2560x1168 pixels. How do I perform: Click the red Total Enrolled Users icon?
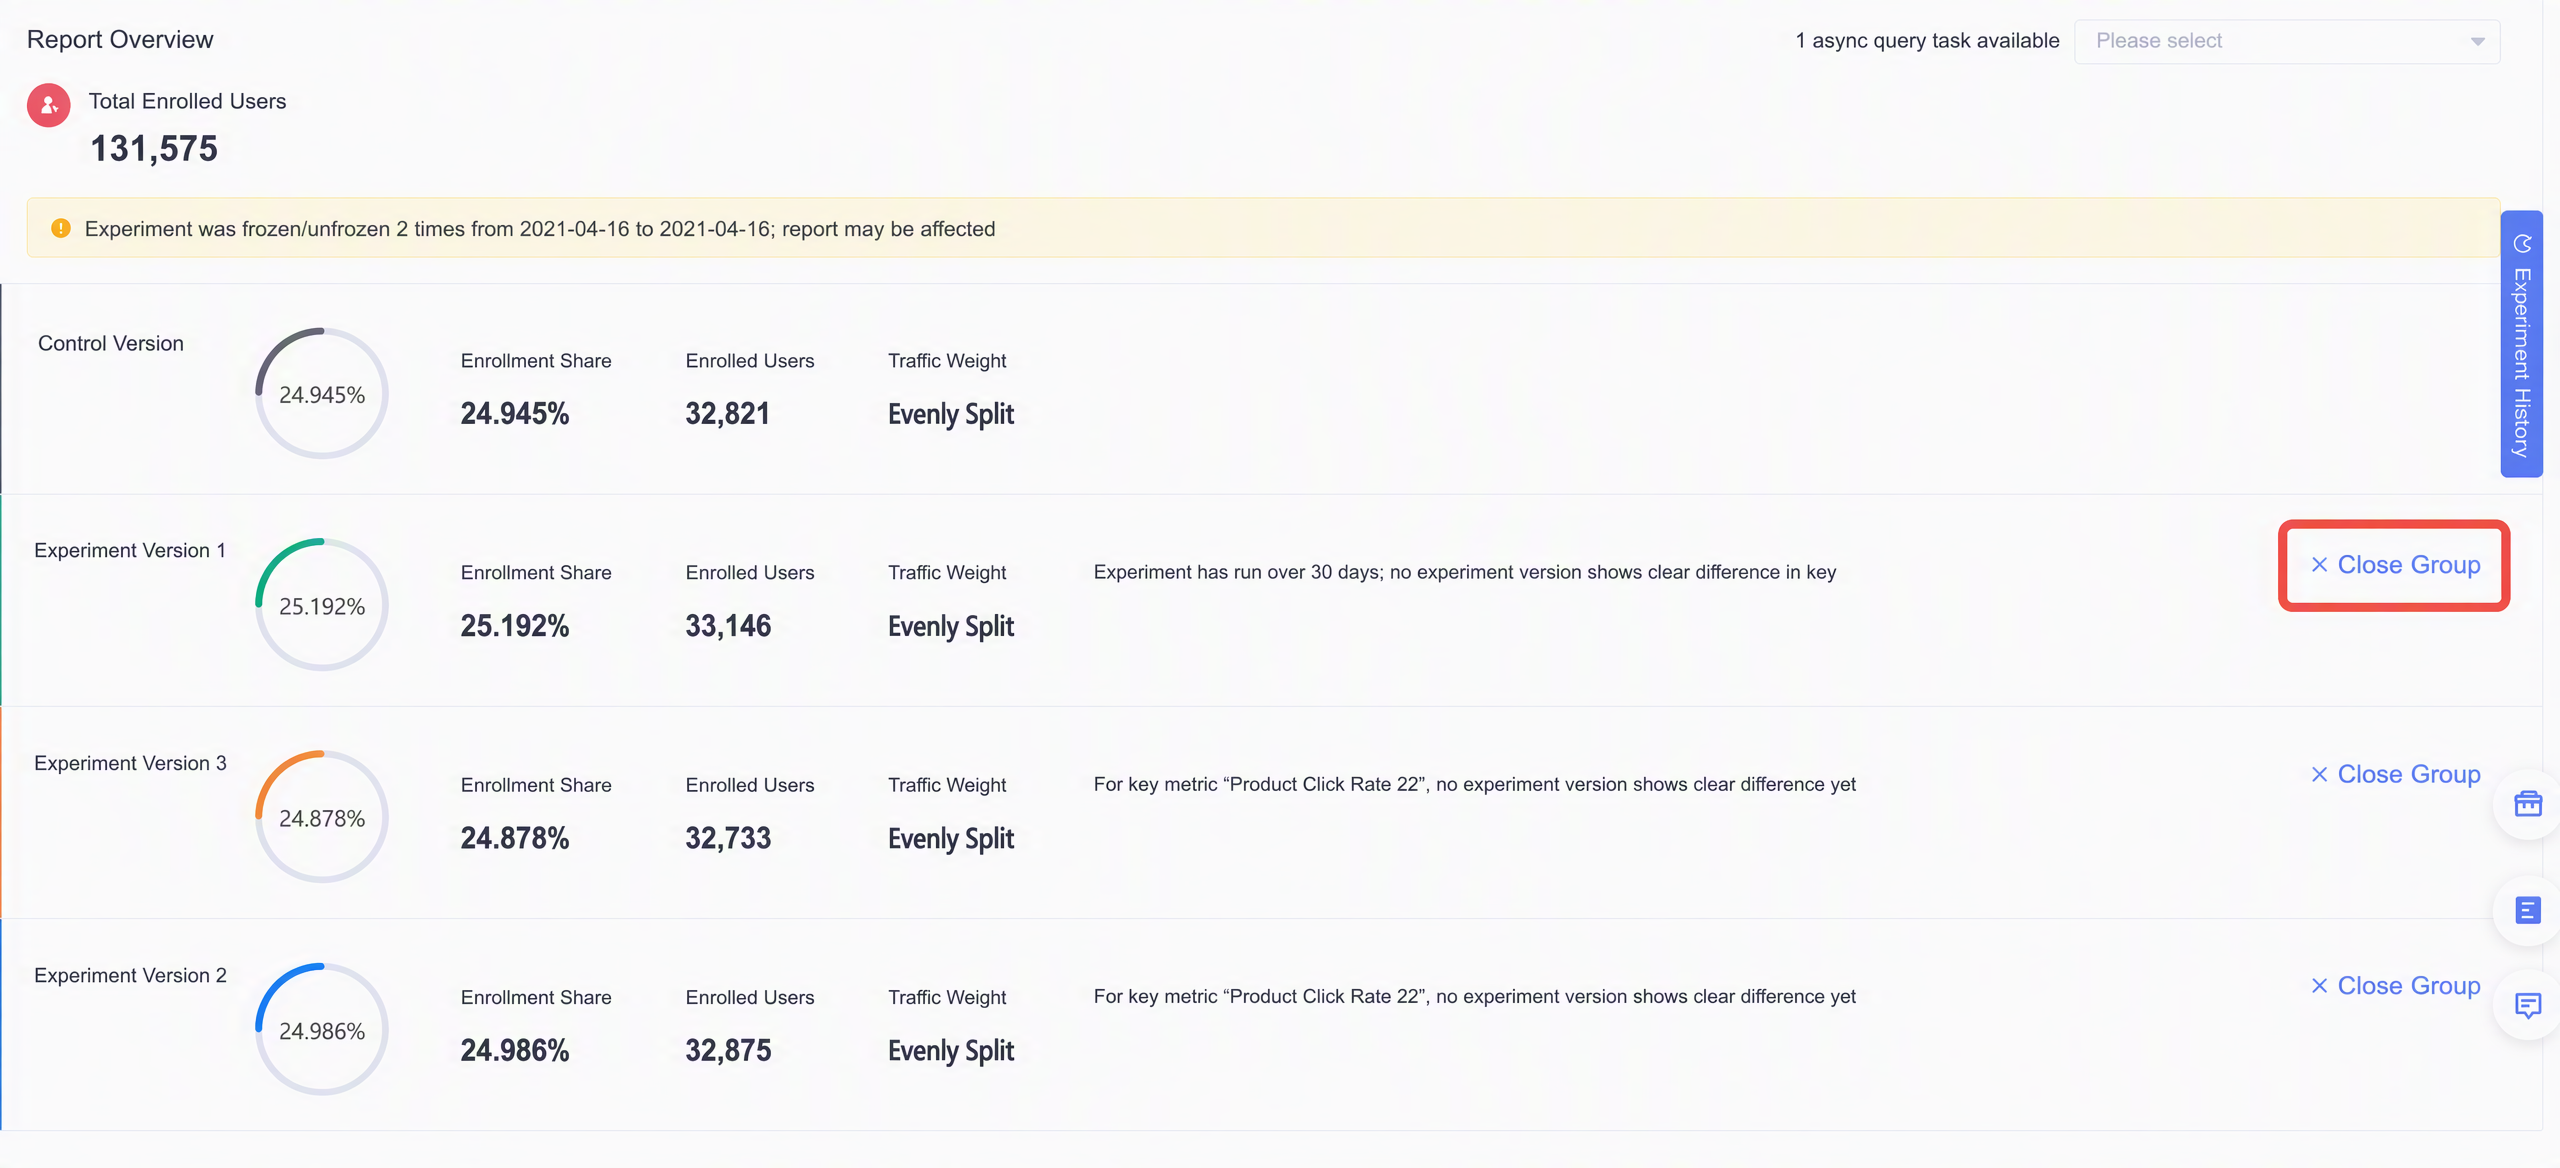tap(49, 105)
